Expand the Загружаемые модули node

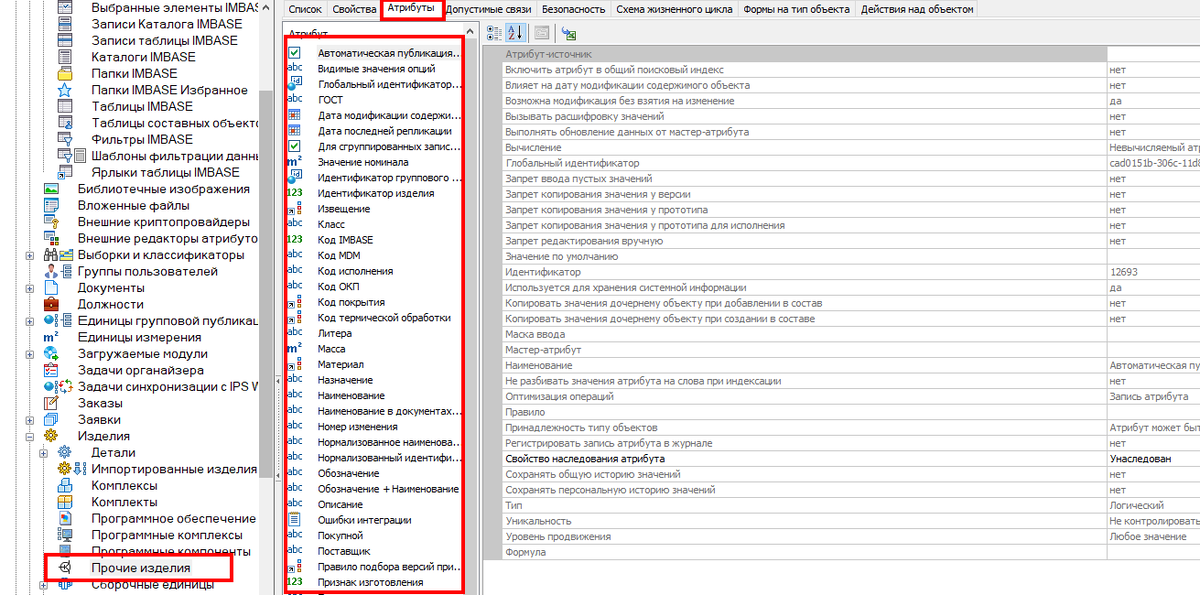click(x=30, y=353)
